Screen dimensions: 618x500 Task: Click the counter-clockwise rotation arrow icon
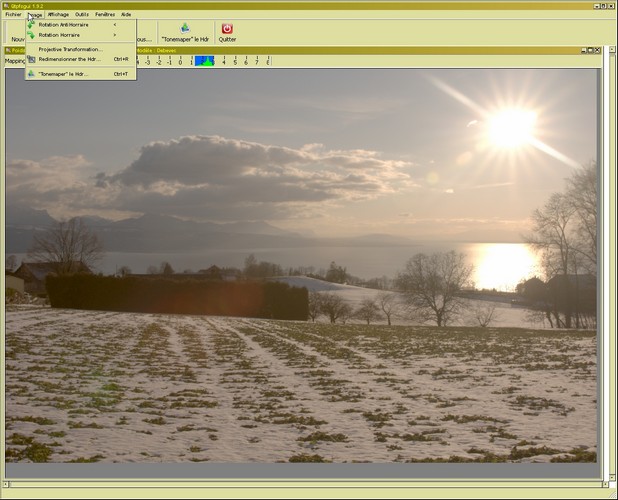pos(31,24)
